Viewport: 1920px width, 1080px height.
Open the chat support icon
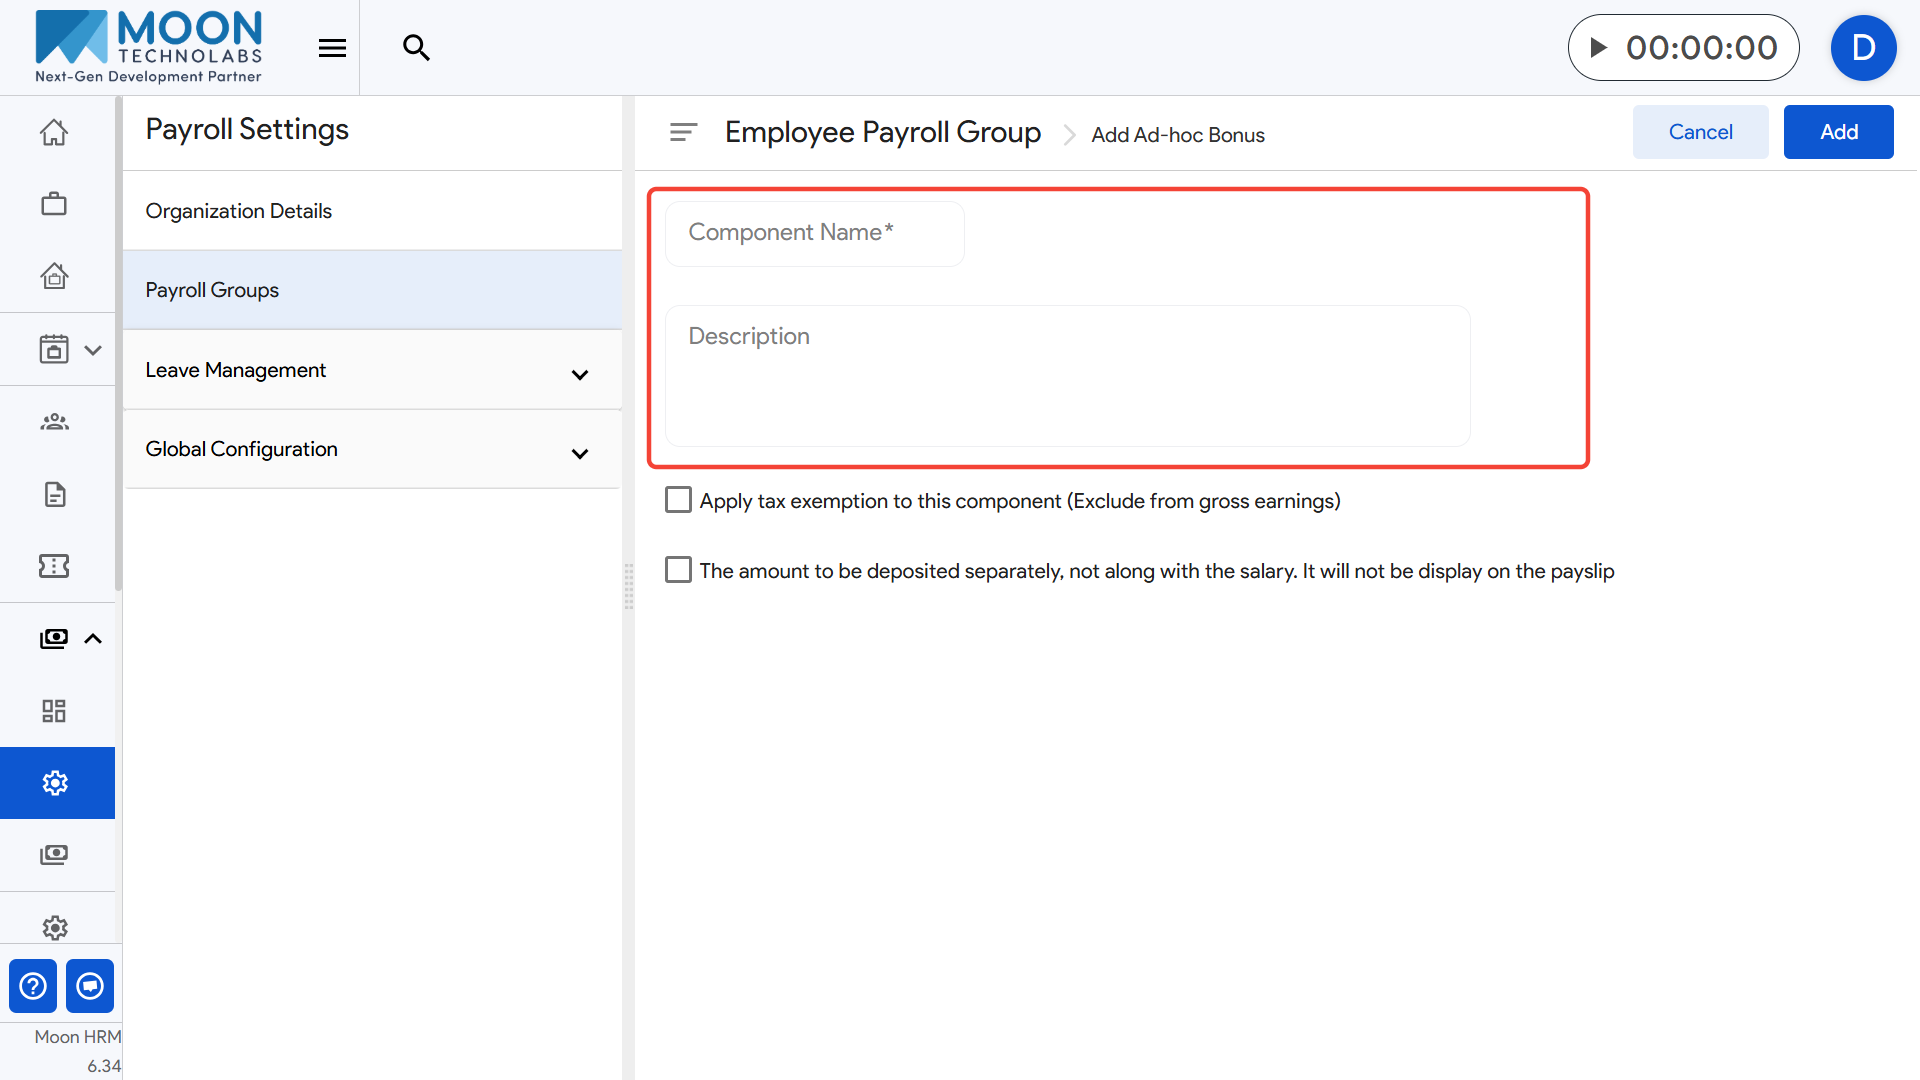tap(90, 986)
